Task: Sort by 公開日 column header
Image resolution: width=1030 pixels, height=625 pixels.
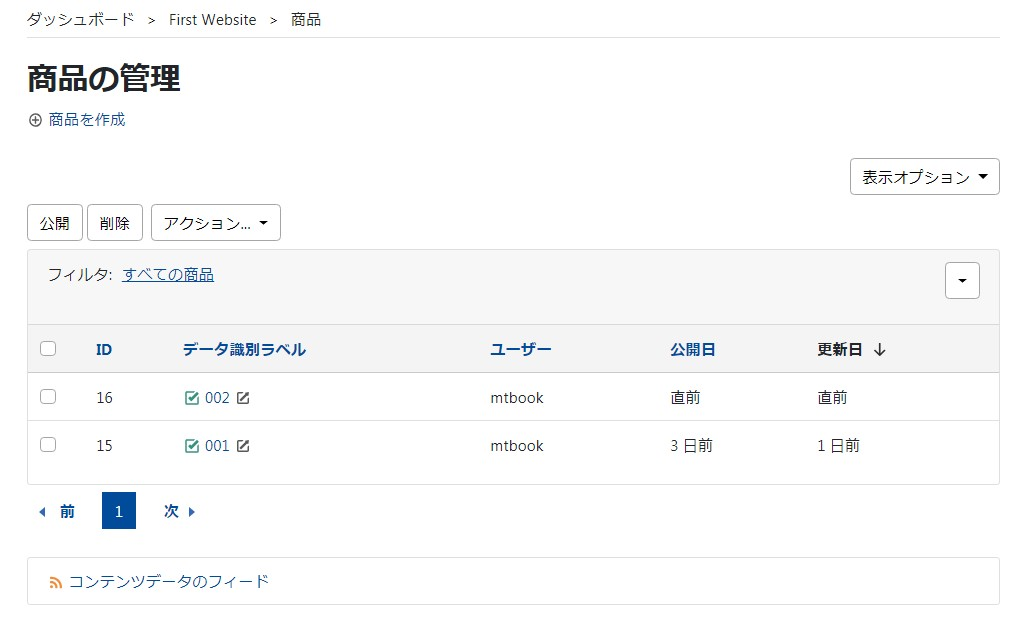Action: [x=692, y=350]
